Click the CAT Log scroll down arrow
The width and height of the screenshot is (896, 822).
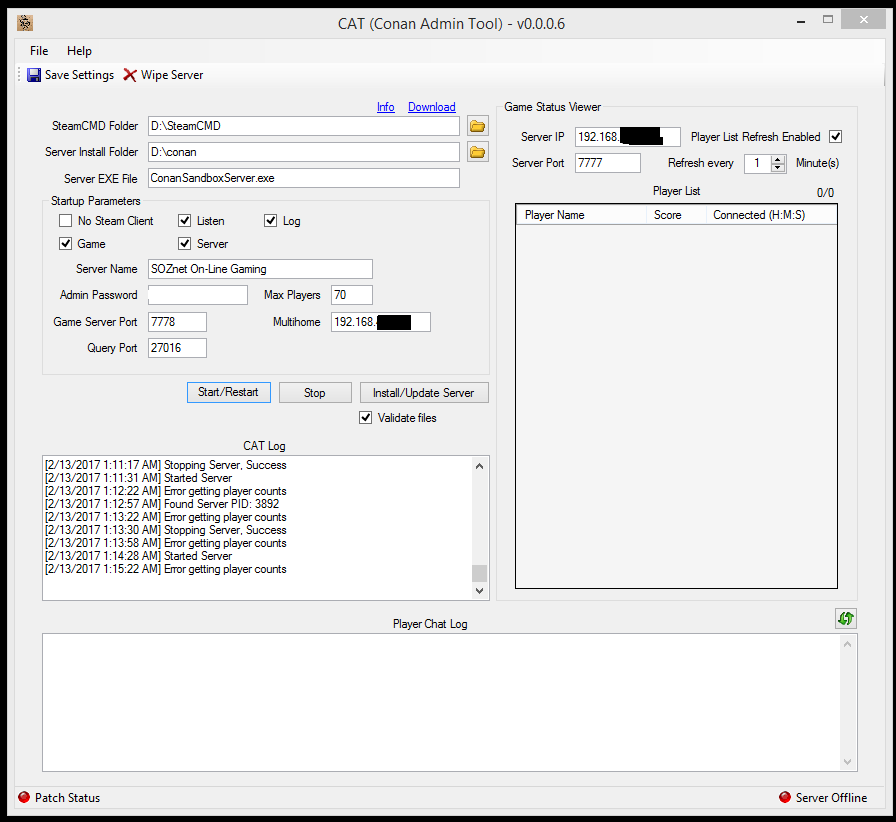tap(480, 591)
